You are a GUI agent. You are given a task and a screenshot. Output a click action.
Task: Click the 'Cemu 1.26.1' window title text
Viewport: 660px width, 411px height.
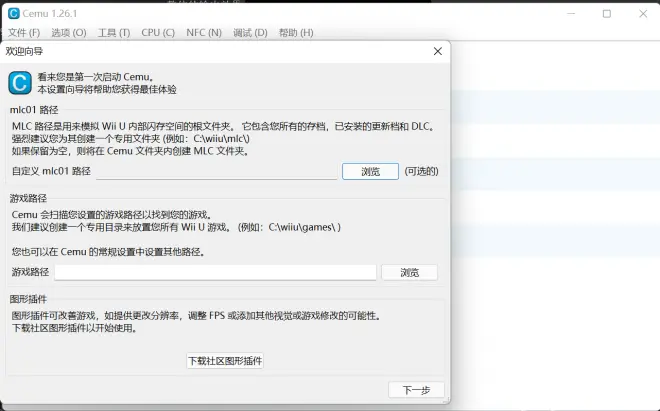click(50, 13)
